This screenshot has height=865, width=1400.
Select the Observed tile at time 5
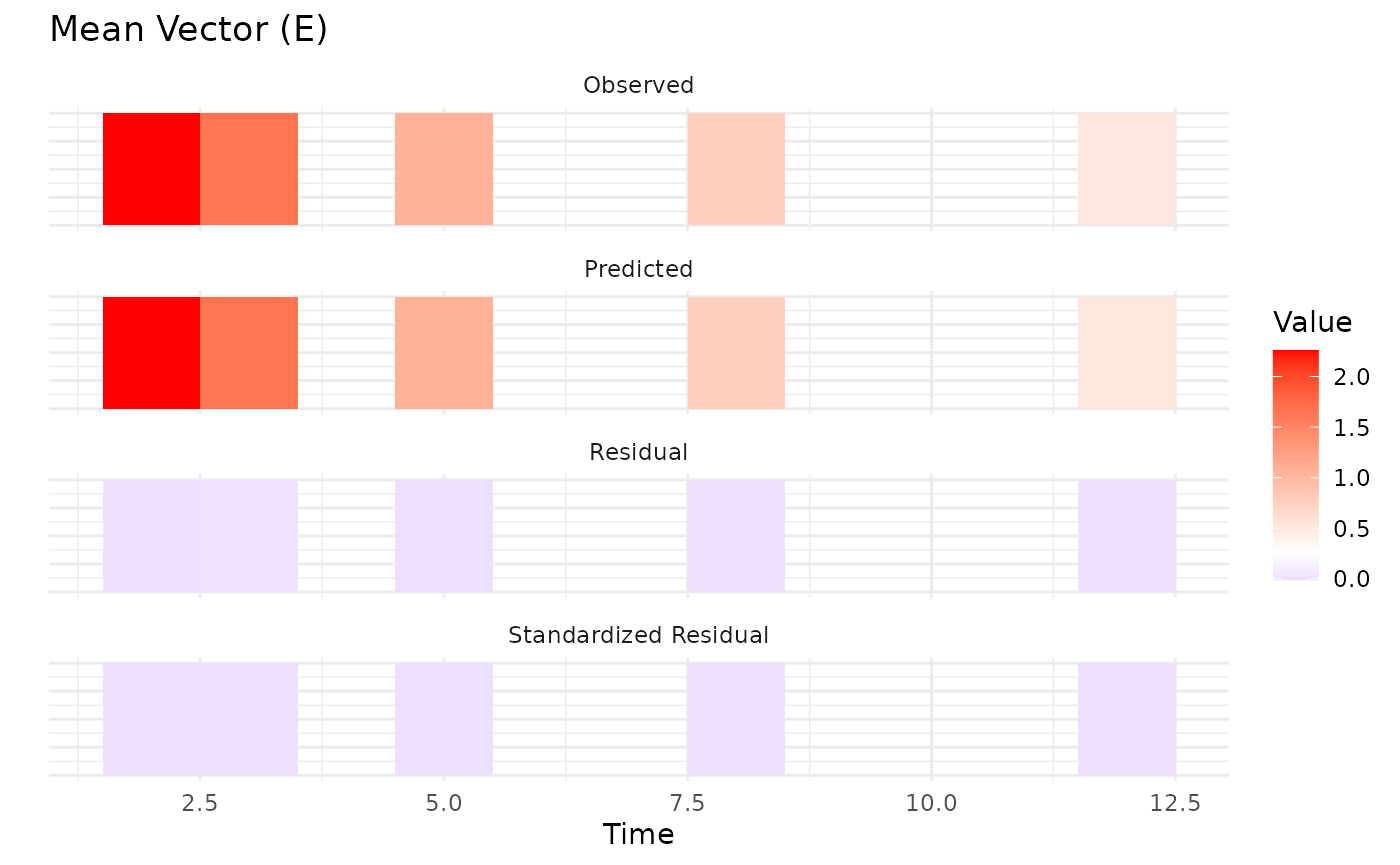coord(444,169)
